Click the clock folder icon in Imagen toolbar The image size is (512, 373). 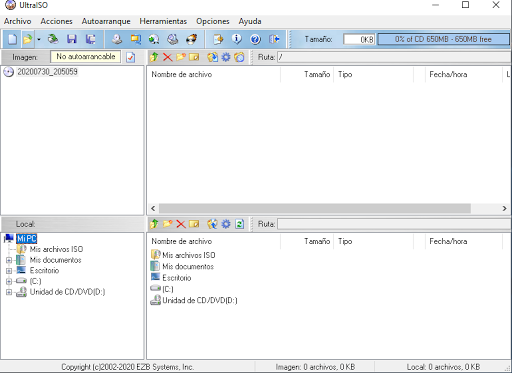(x=239, y=57)
